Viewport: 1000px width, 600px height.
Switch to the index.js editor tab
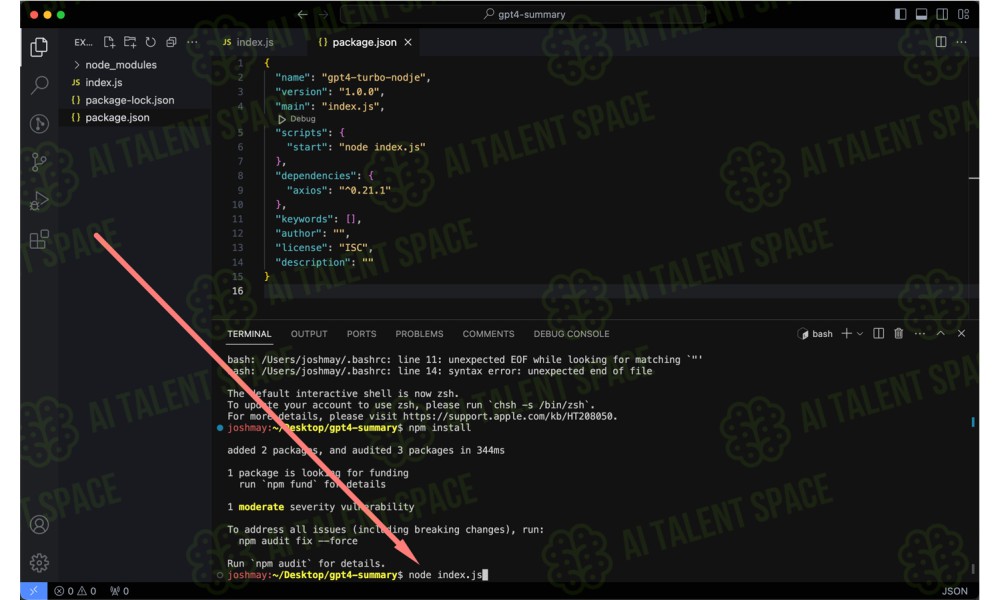point(248,42)
